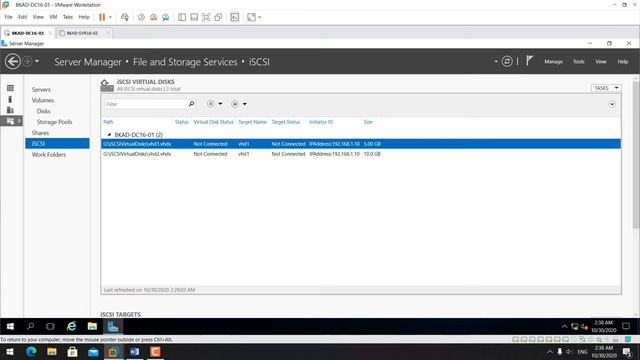Click the Filter text box

(145, 104)
